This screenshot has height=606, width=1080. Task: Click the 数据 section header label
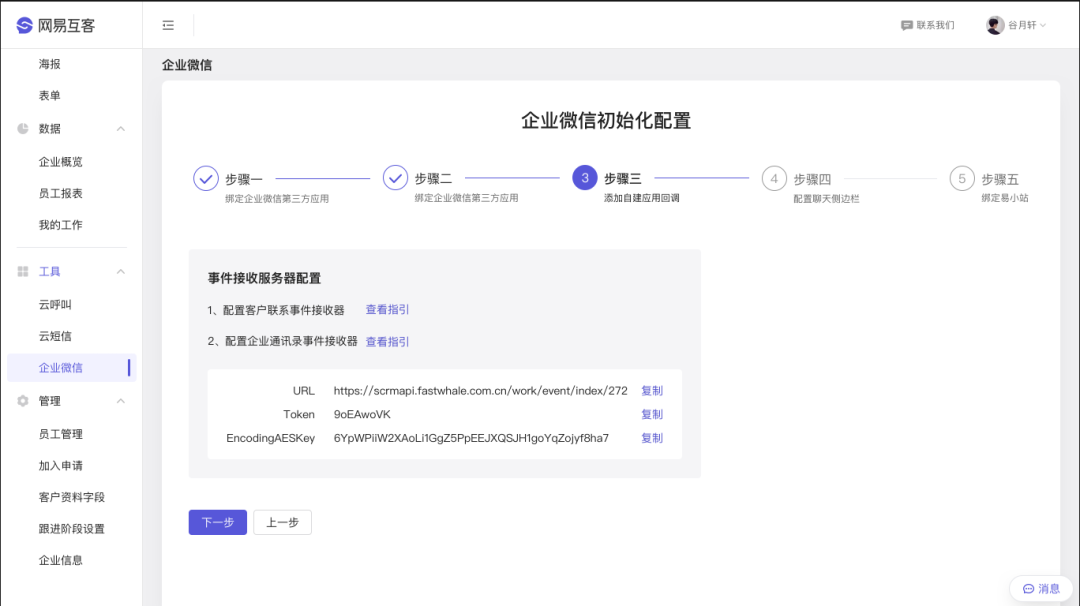pos(50,129)
